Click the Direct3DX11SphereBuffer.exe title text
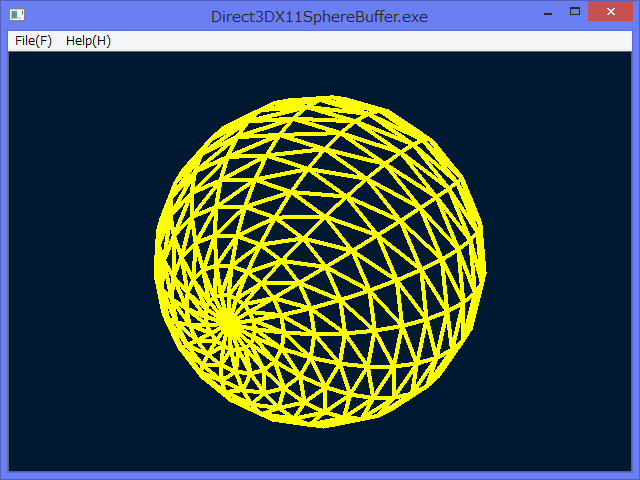 (319, 17)
